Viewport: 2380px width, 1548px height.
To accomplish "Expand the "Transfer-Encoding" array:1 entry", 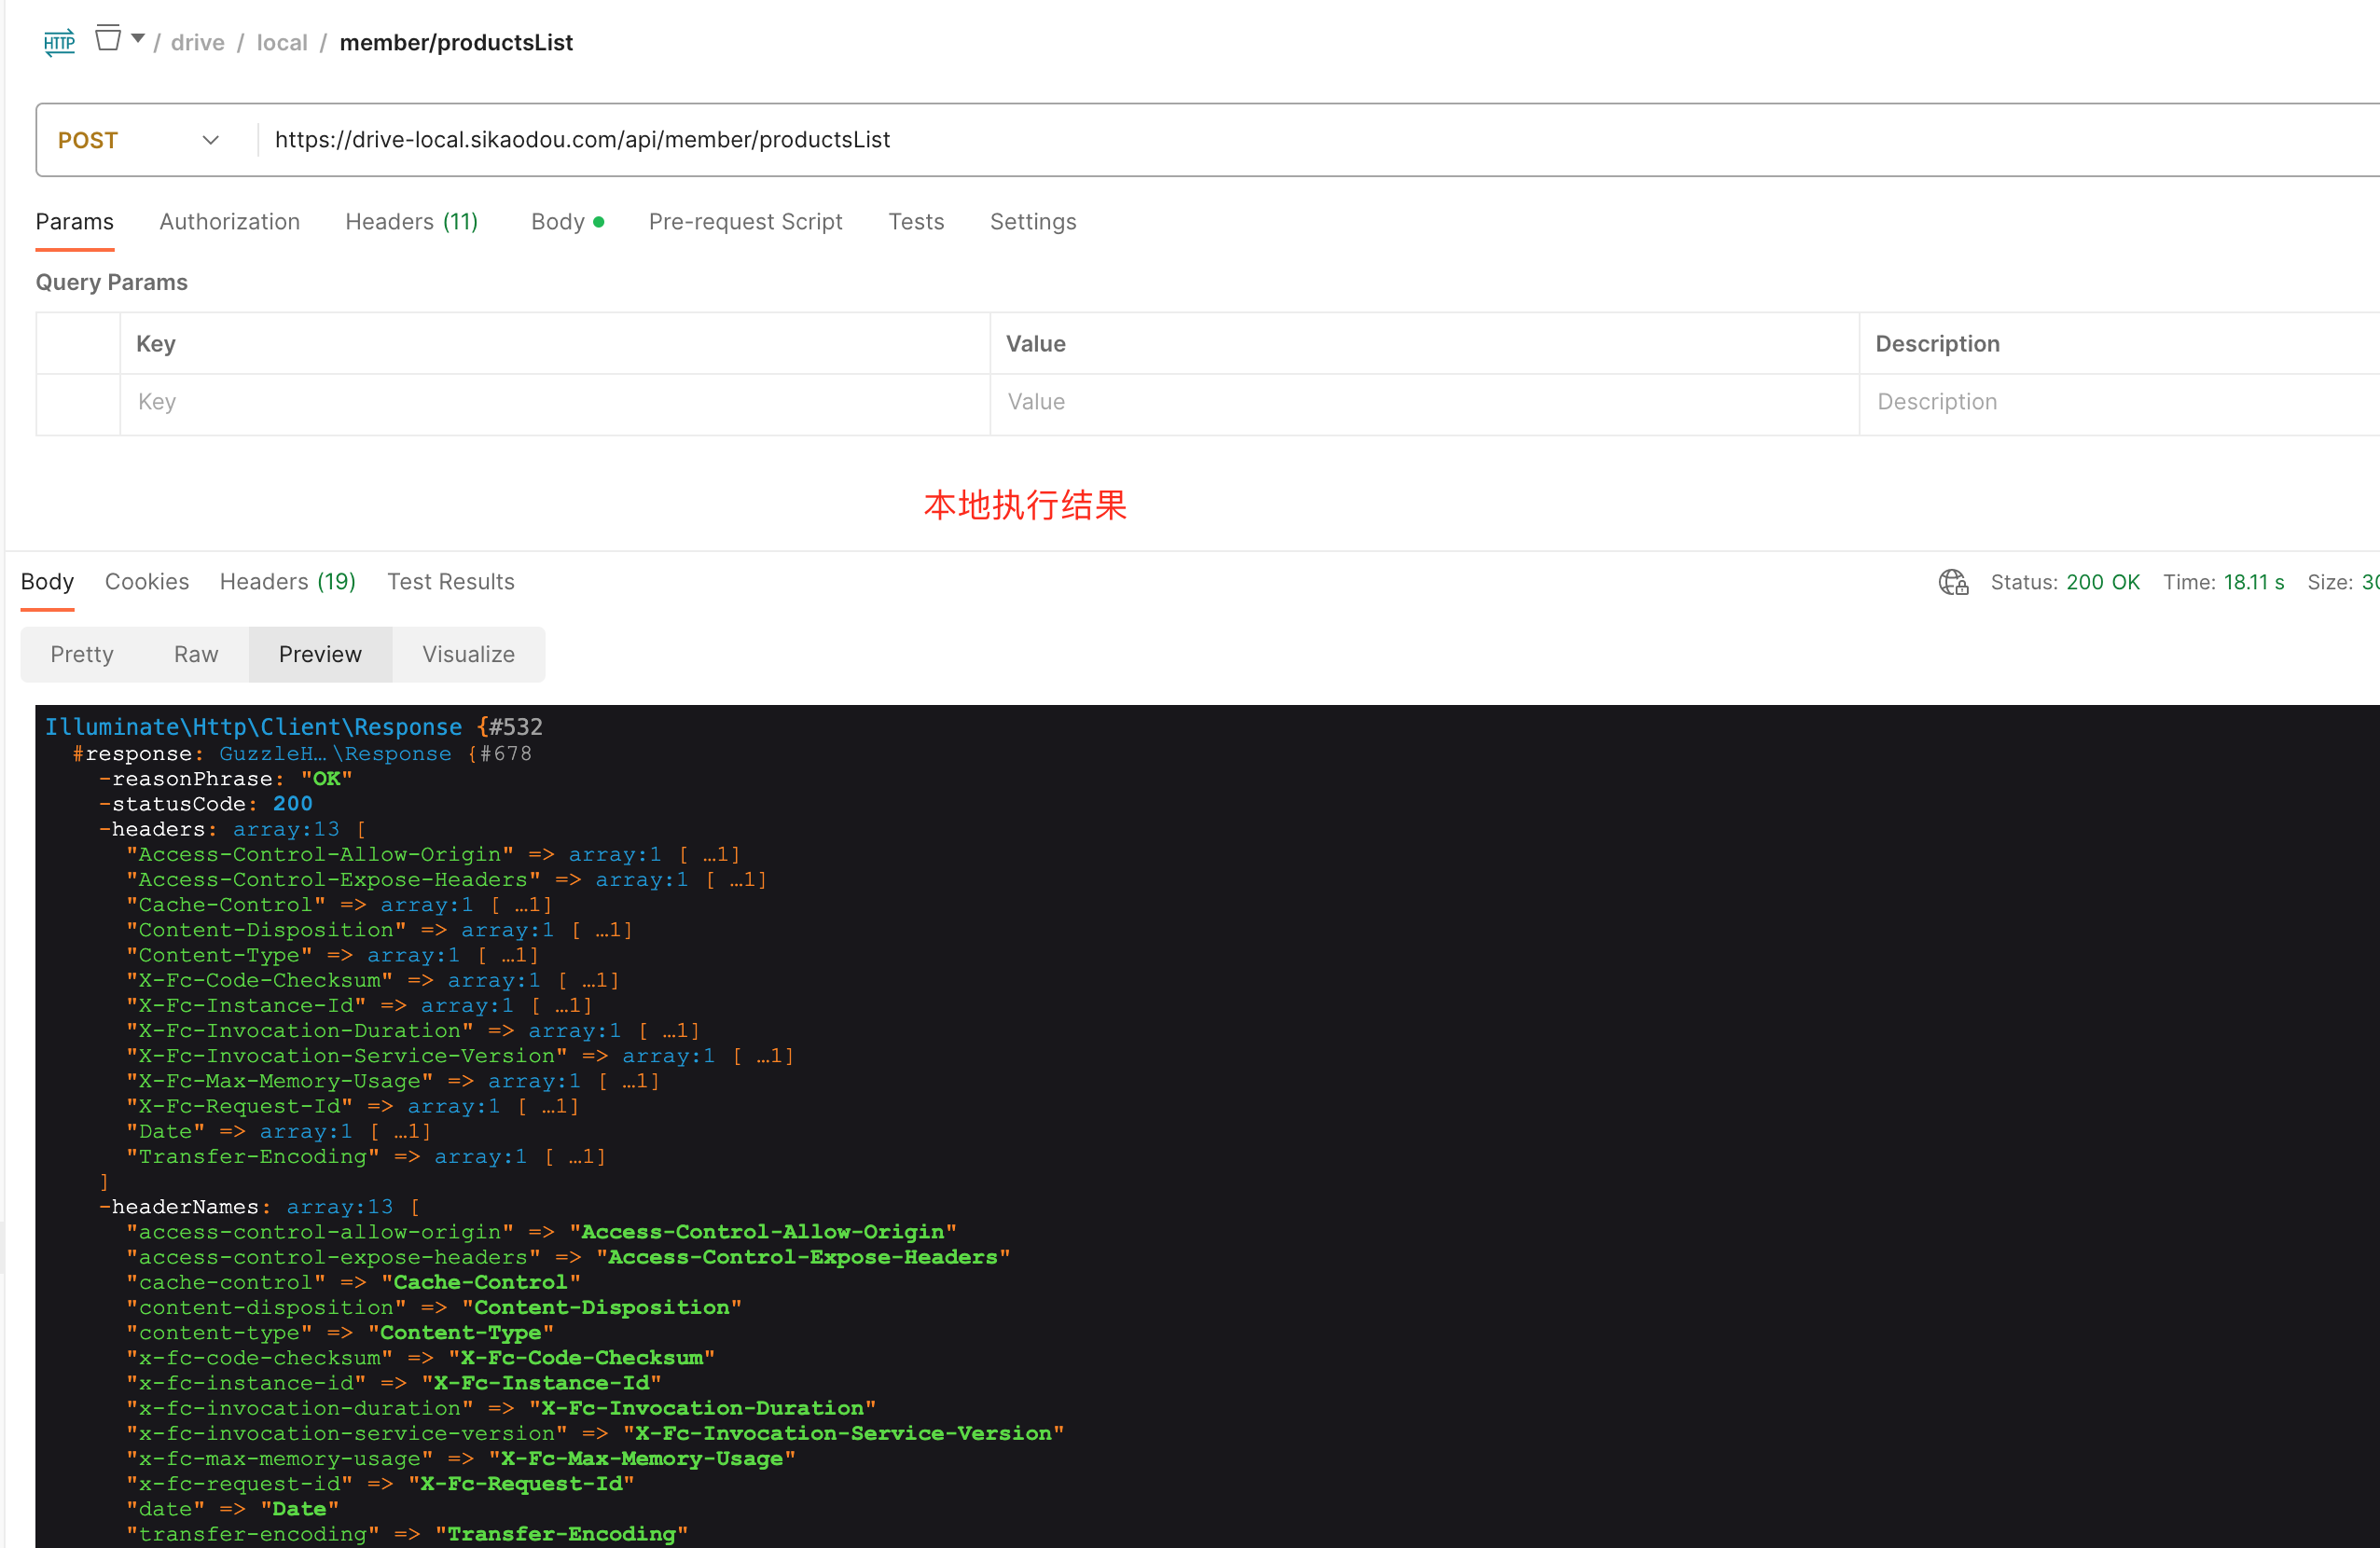I will pyautogui.click(x=520, y=1157).
